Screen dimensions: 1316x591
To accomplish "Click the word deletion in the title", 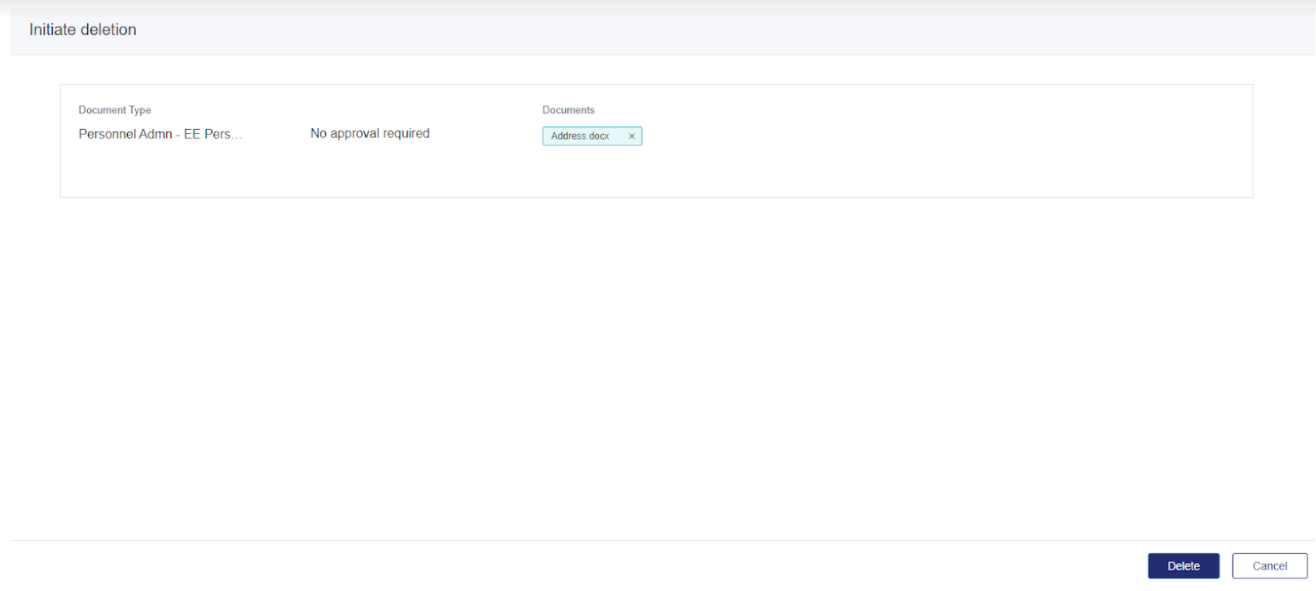I will click(108, 30).
